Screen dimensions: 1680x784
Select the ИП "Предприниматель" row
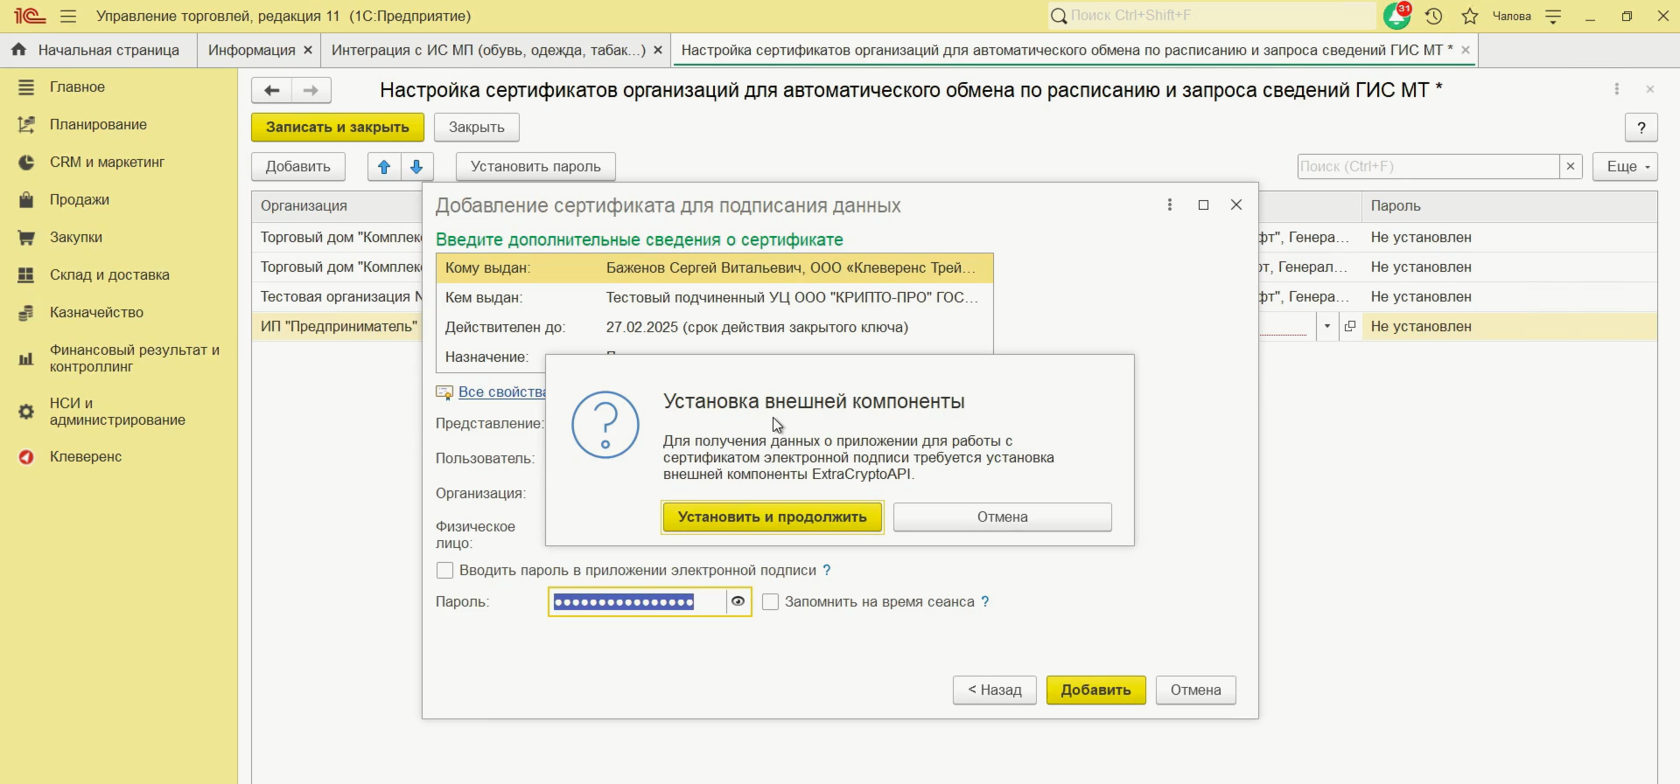click(337, 326)
